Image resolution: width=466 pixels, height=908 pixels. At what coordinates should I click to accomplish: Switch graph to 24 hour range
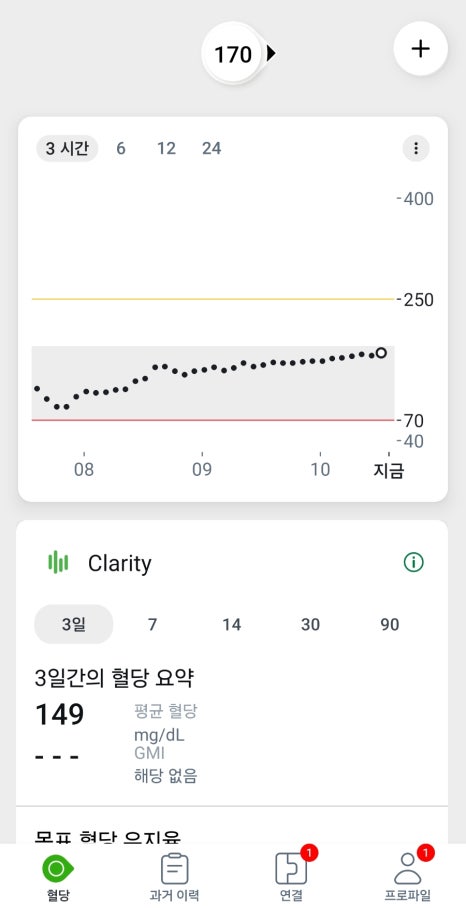click(211, 149)
